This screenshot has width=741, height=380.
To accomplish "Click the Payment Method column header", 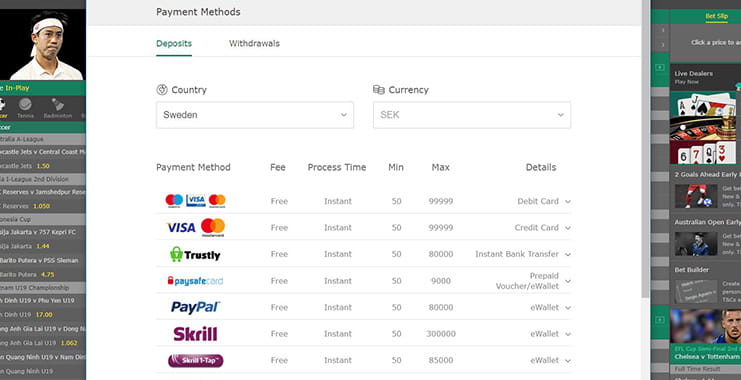I will pyautogui.click(x=193, y=167).
